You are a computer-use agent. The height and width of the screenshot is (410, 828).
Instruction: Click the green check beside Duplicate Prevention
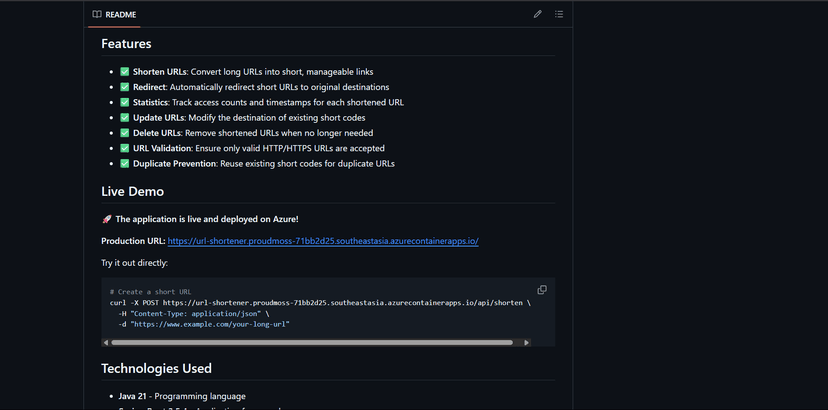[125, 163]
